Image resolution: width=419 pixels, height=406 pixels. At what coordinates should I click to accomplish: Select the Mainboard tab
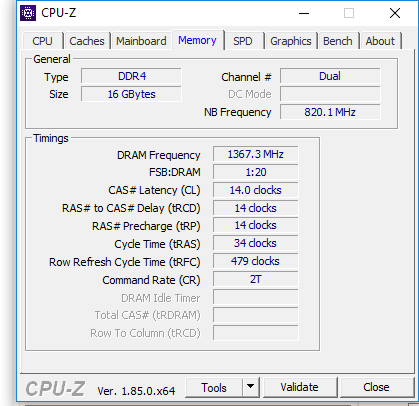141,41
